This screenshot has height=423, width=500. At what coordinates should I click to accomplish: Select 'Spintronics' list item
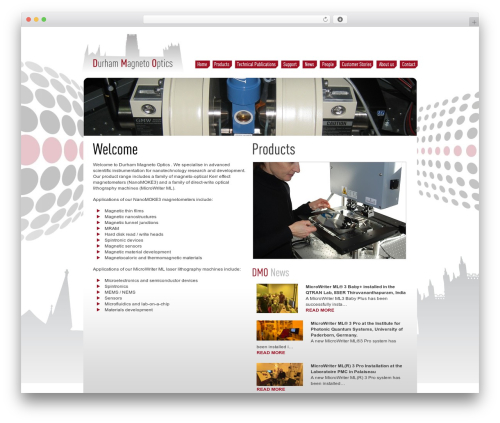116,286
